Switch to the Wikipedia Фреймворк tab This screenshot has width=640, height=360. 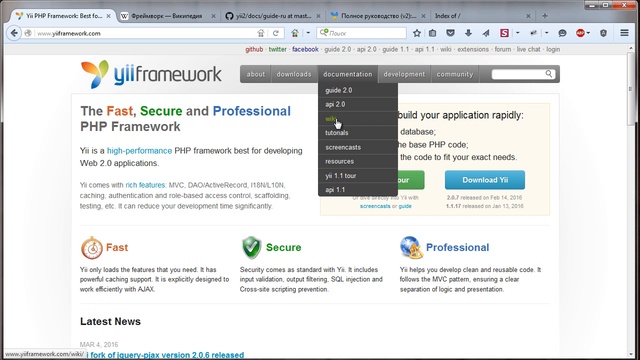tap(167, 16)
